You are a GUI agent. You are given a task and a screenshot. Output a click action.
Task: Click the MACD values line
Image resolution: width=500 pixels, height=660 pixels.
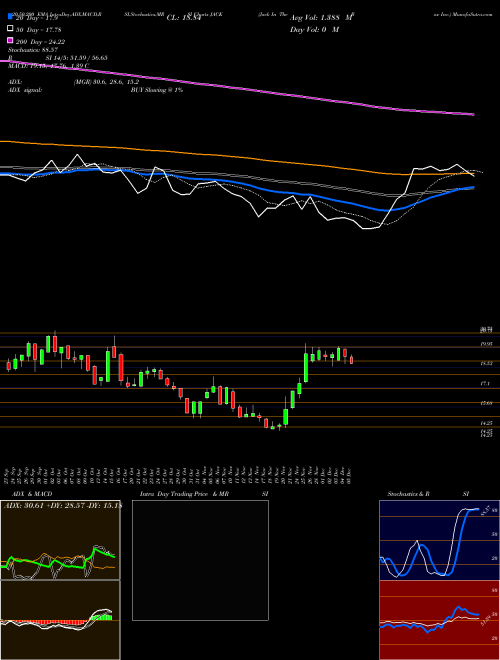tap(48, 66)
